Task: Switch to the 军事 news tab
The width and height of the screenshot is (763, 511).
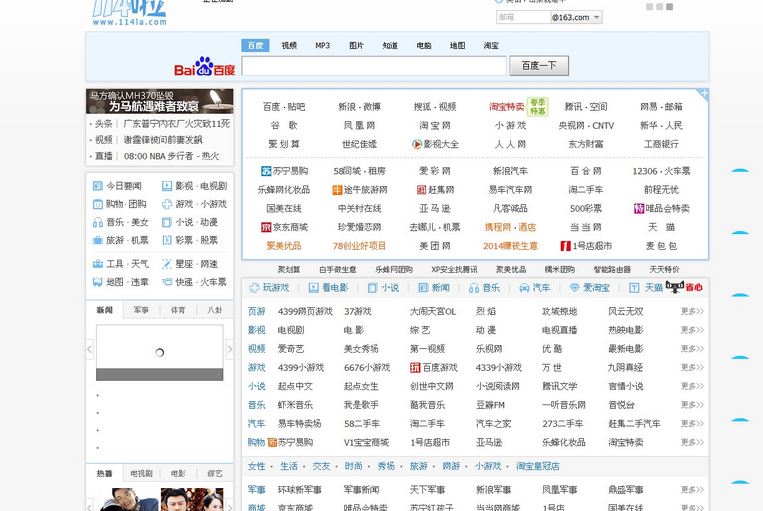Action: tap(141, 310)
